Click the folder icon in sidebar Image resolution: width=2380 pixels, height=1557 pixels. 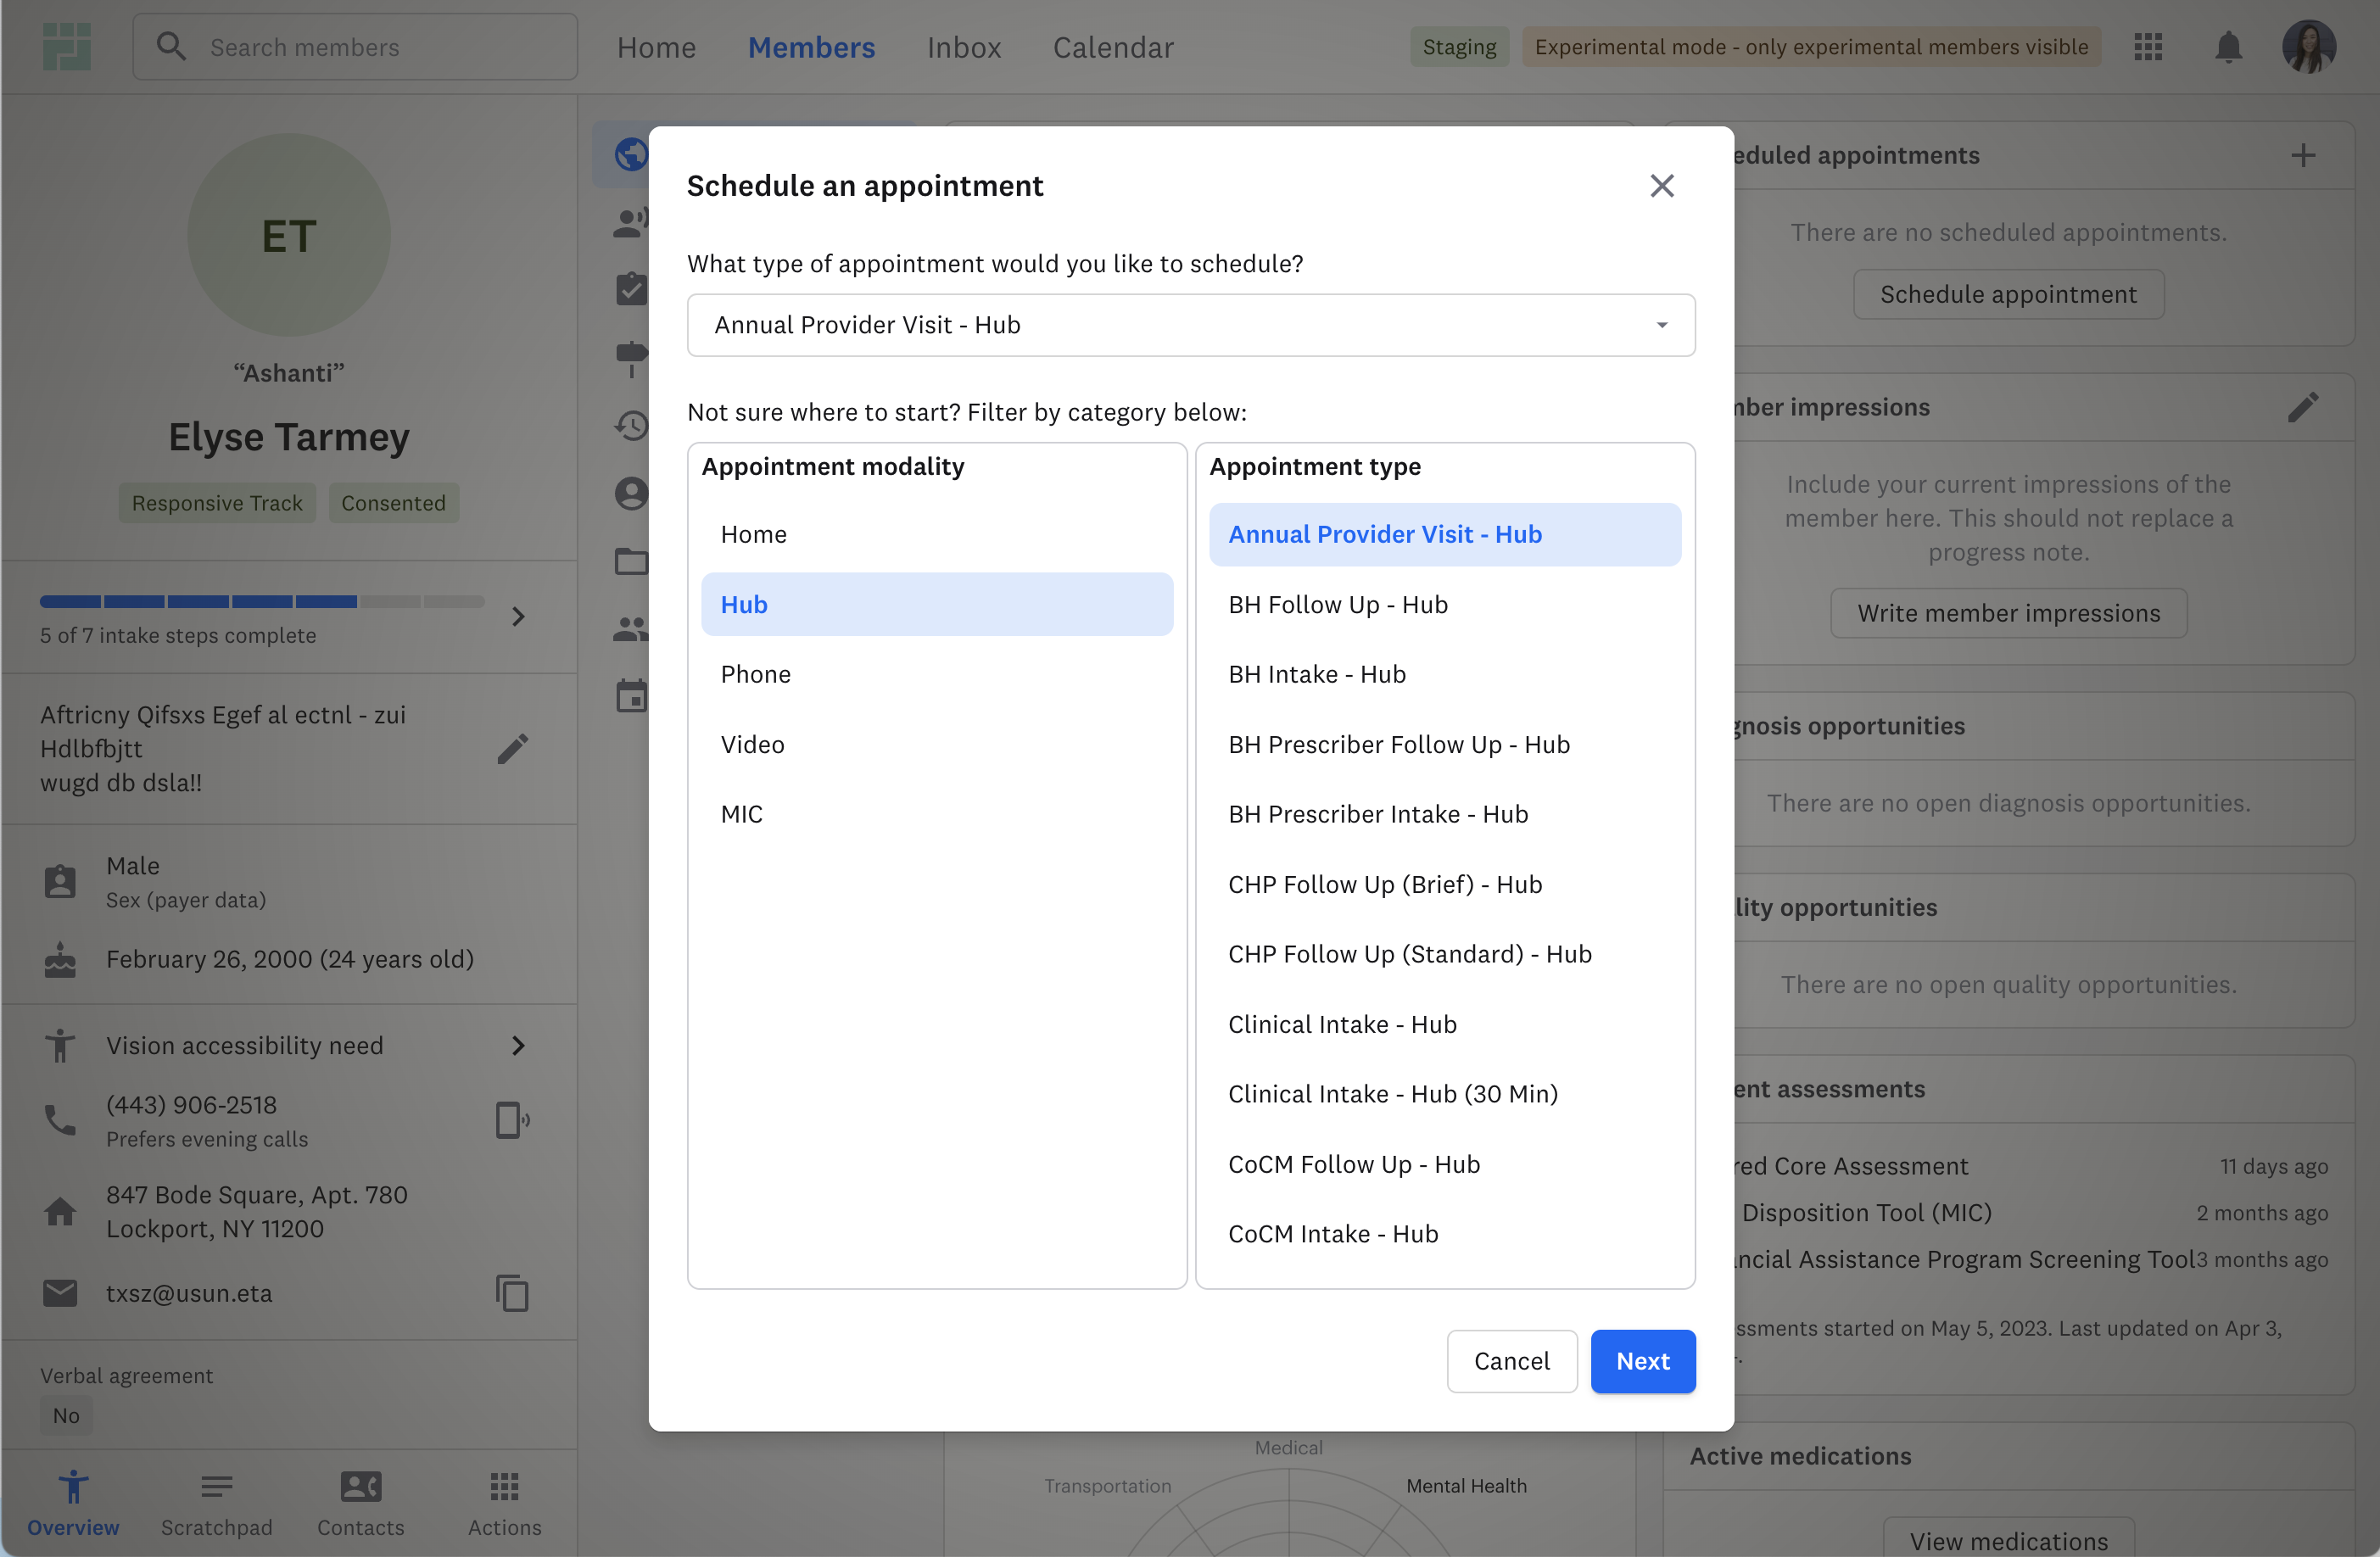pyautogui.click(x=631, y=561)
